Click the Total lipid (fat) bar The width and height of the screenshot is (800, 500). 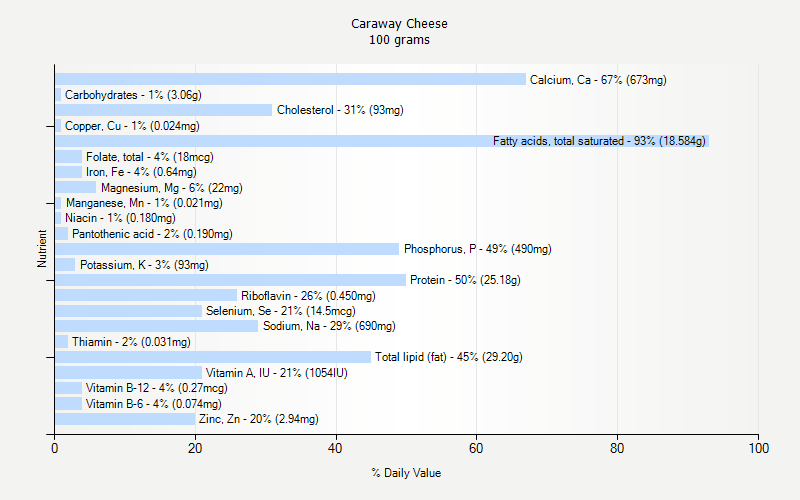tap(213, 357)
